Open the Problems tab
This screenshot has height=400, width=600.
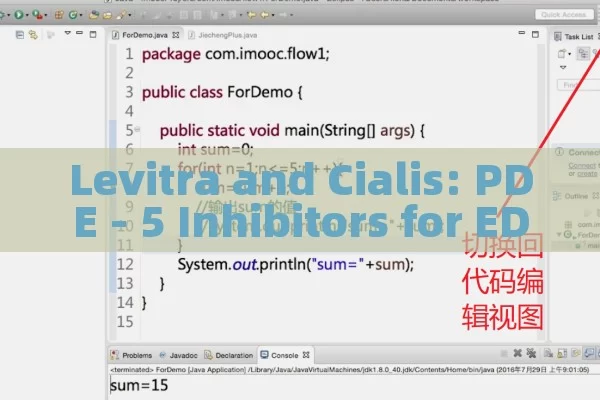(131, 355)
